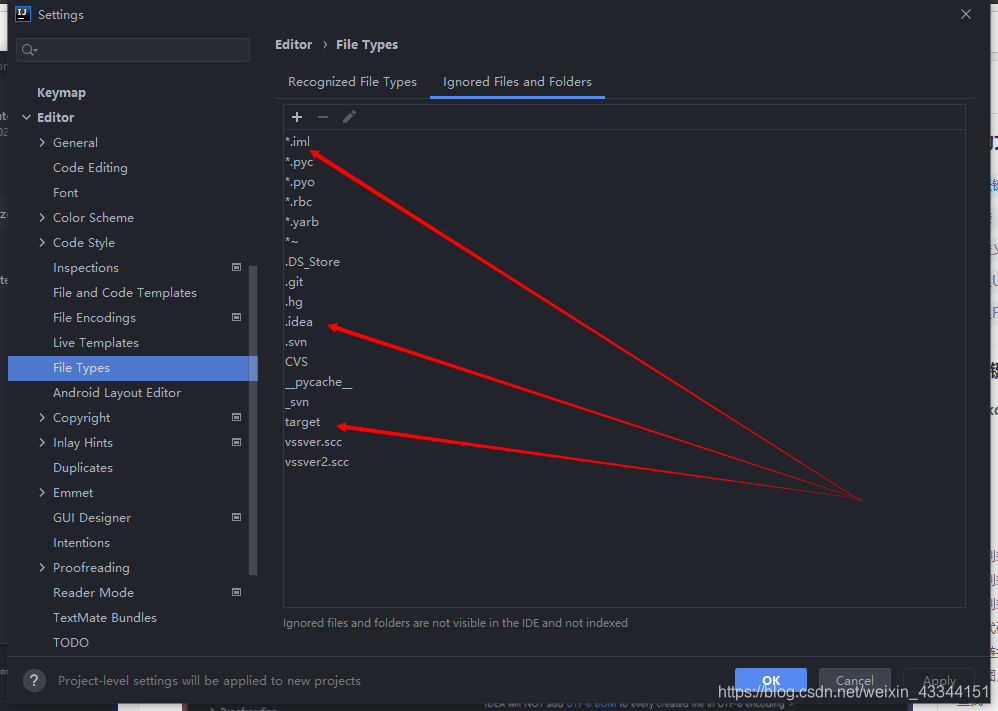Collapse the Editor tree section
Screen dimensions: 998x711
coord(27,117)
